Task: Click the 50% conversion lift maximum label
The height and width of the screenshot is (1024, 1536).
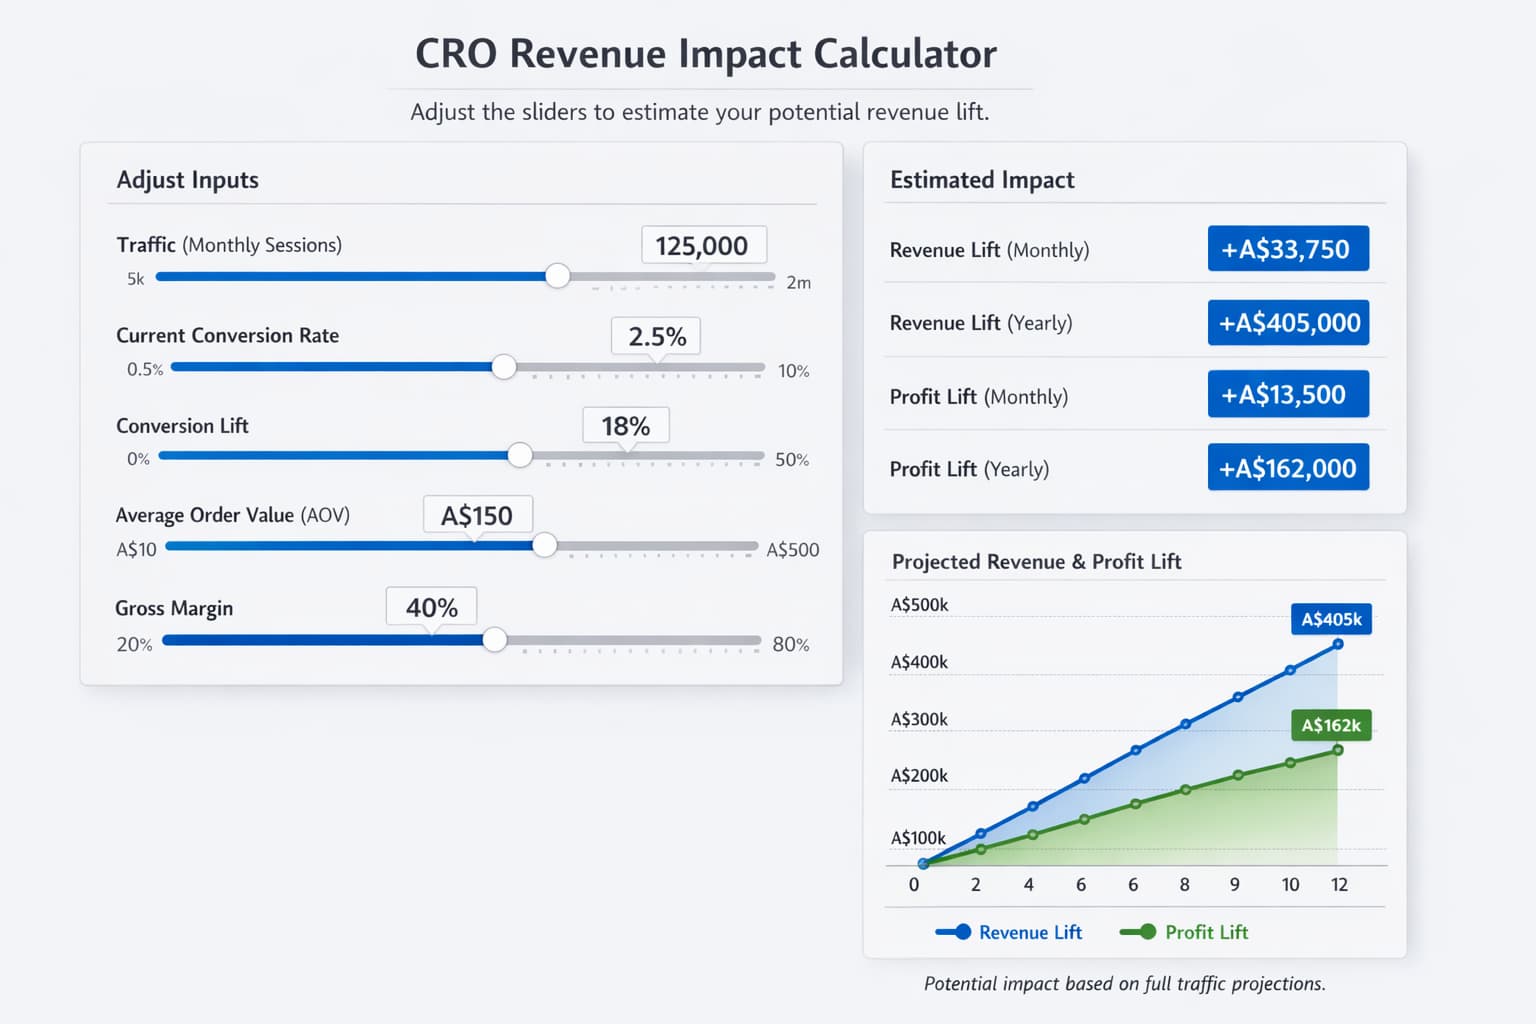Action: tap(792, 460)
